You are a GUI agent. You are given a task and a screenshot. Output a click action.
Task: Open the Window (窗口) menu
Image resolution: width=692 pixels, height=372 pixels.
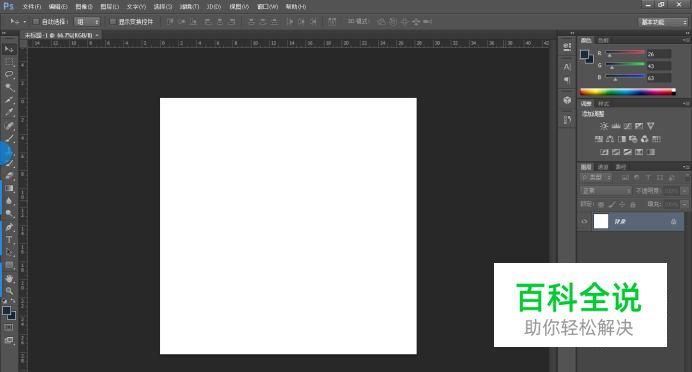pyautogui.click(x=267, y=7)
